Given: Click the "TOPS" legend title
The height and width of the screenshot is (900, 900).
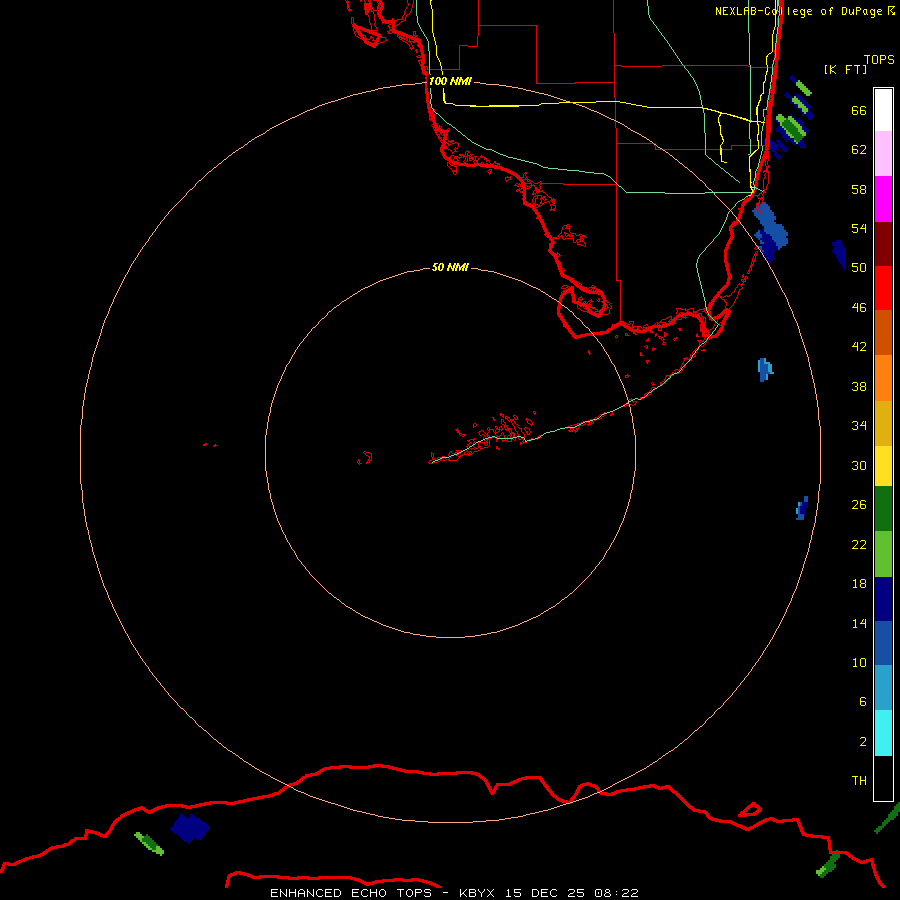Looking at the screenshot, I should (x=879, y=60).
